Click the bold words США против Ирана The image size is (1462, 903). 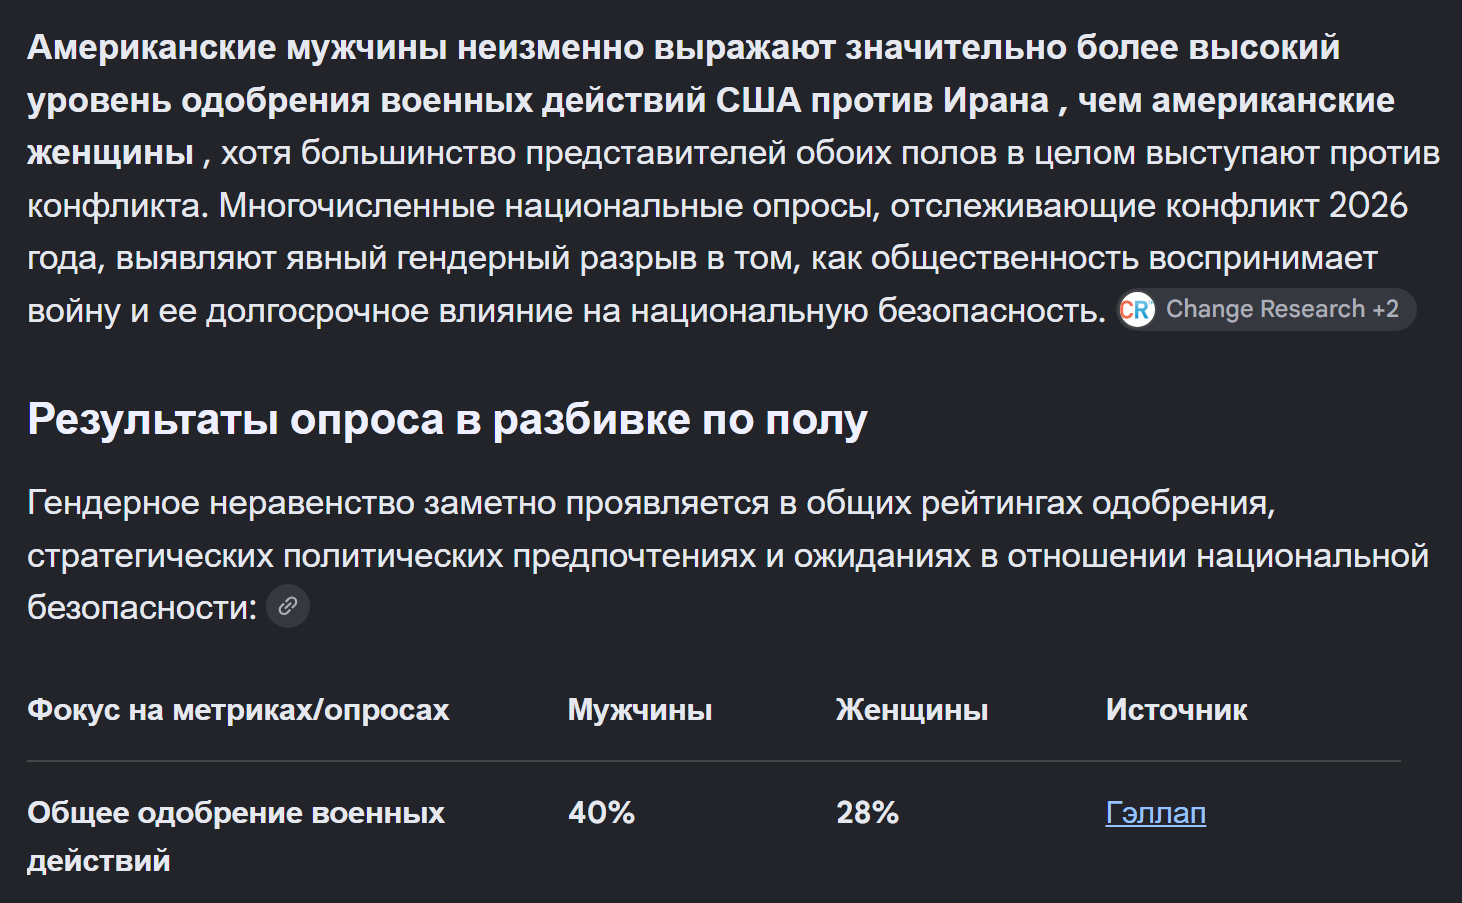pos(882,100)
